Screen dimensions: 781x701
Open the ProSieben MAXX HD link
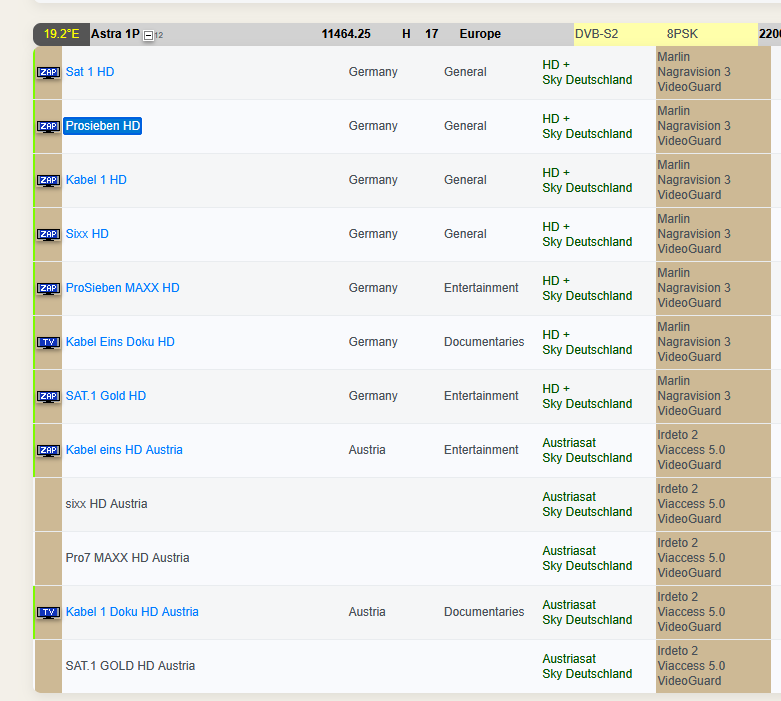tap(123, 288)
